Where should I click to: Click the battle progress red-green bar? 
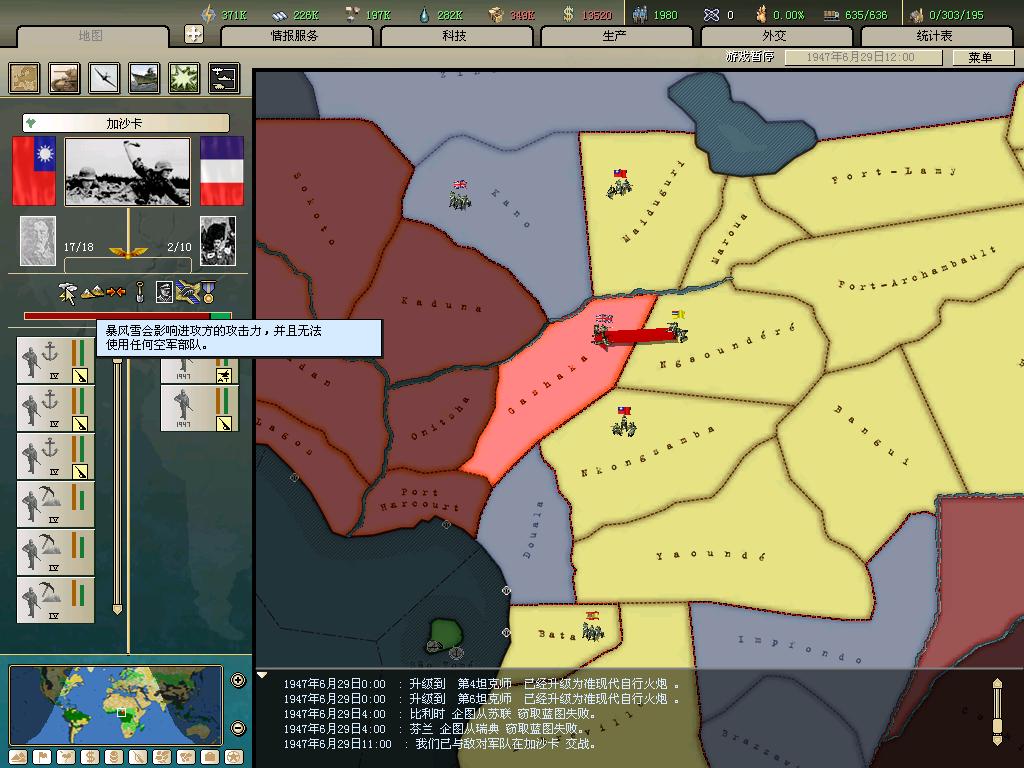coord(127,316)
